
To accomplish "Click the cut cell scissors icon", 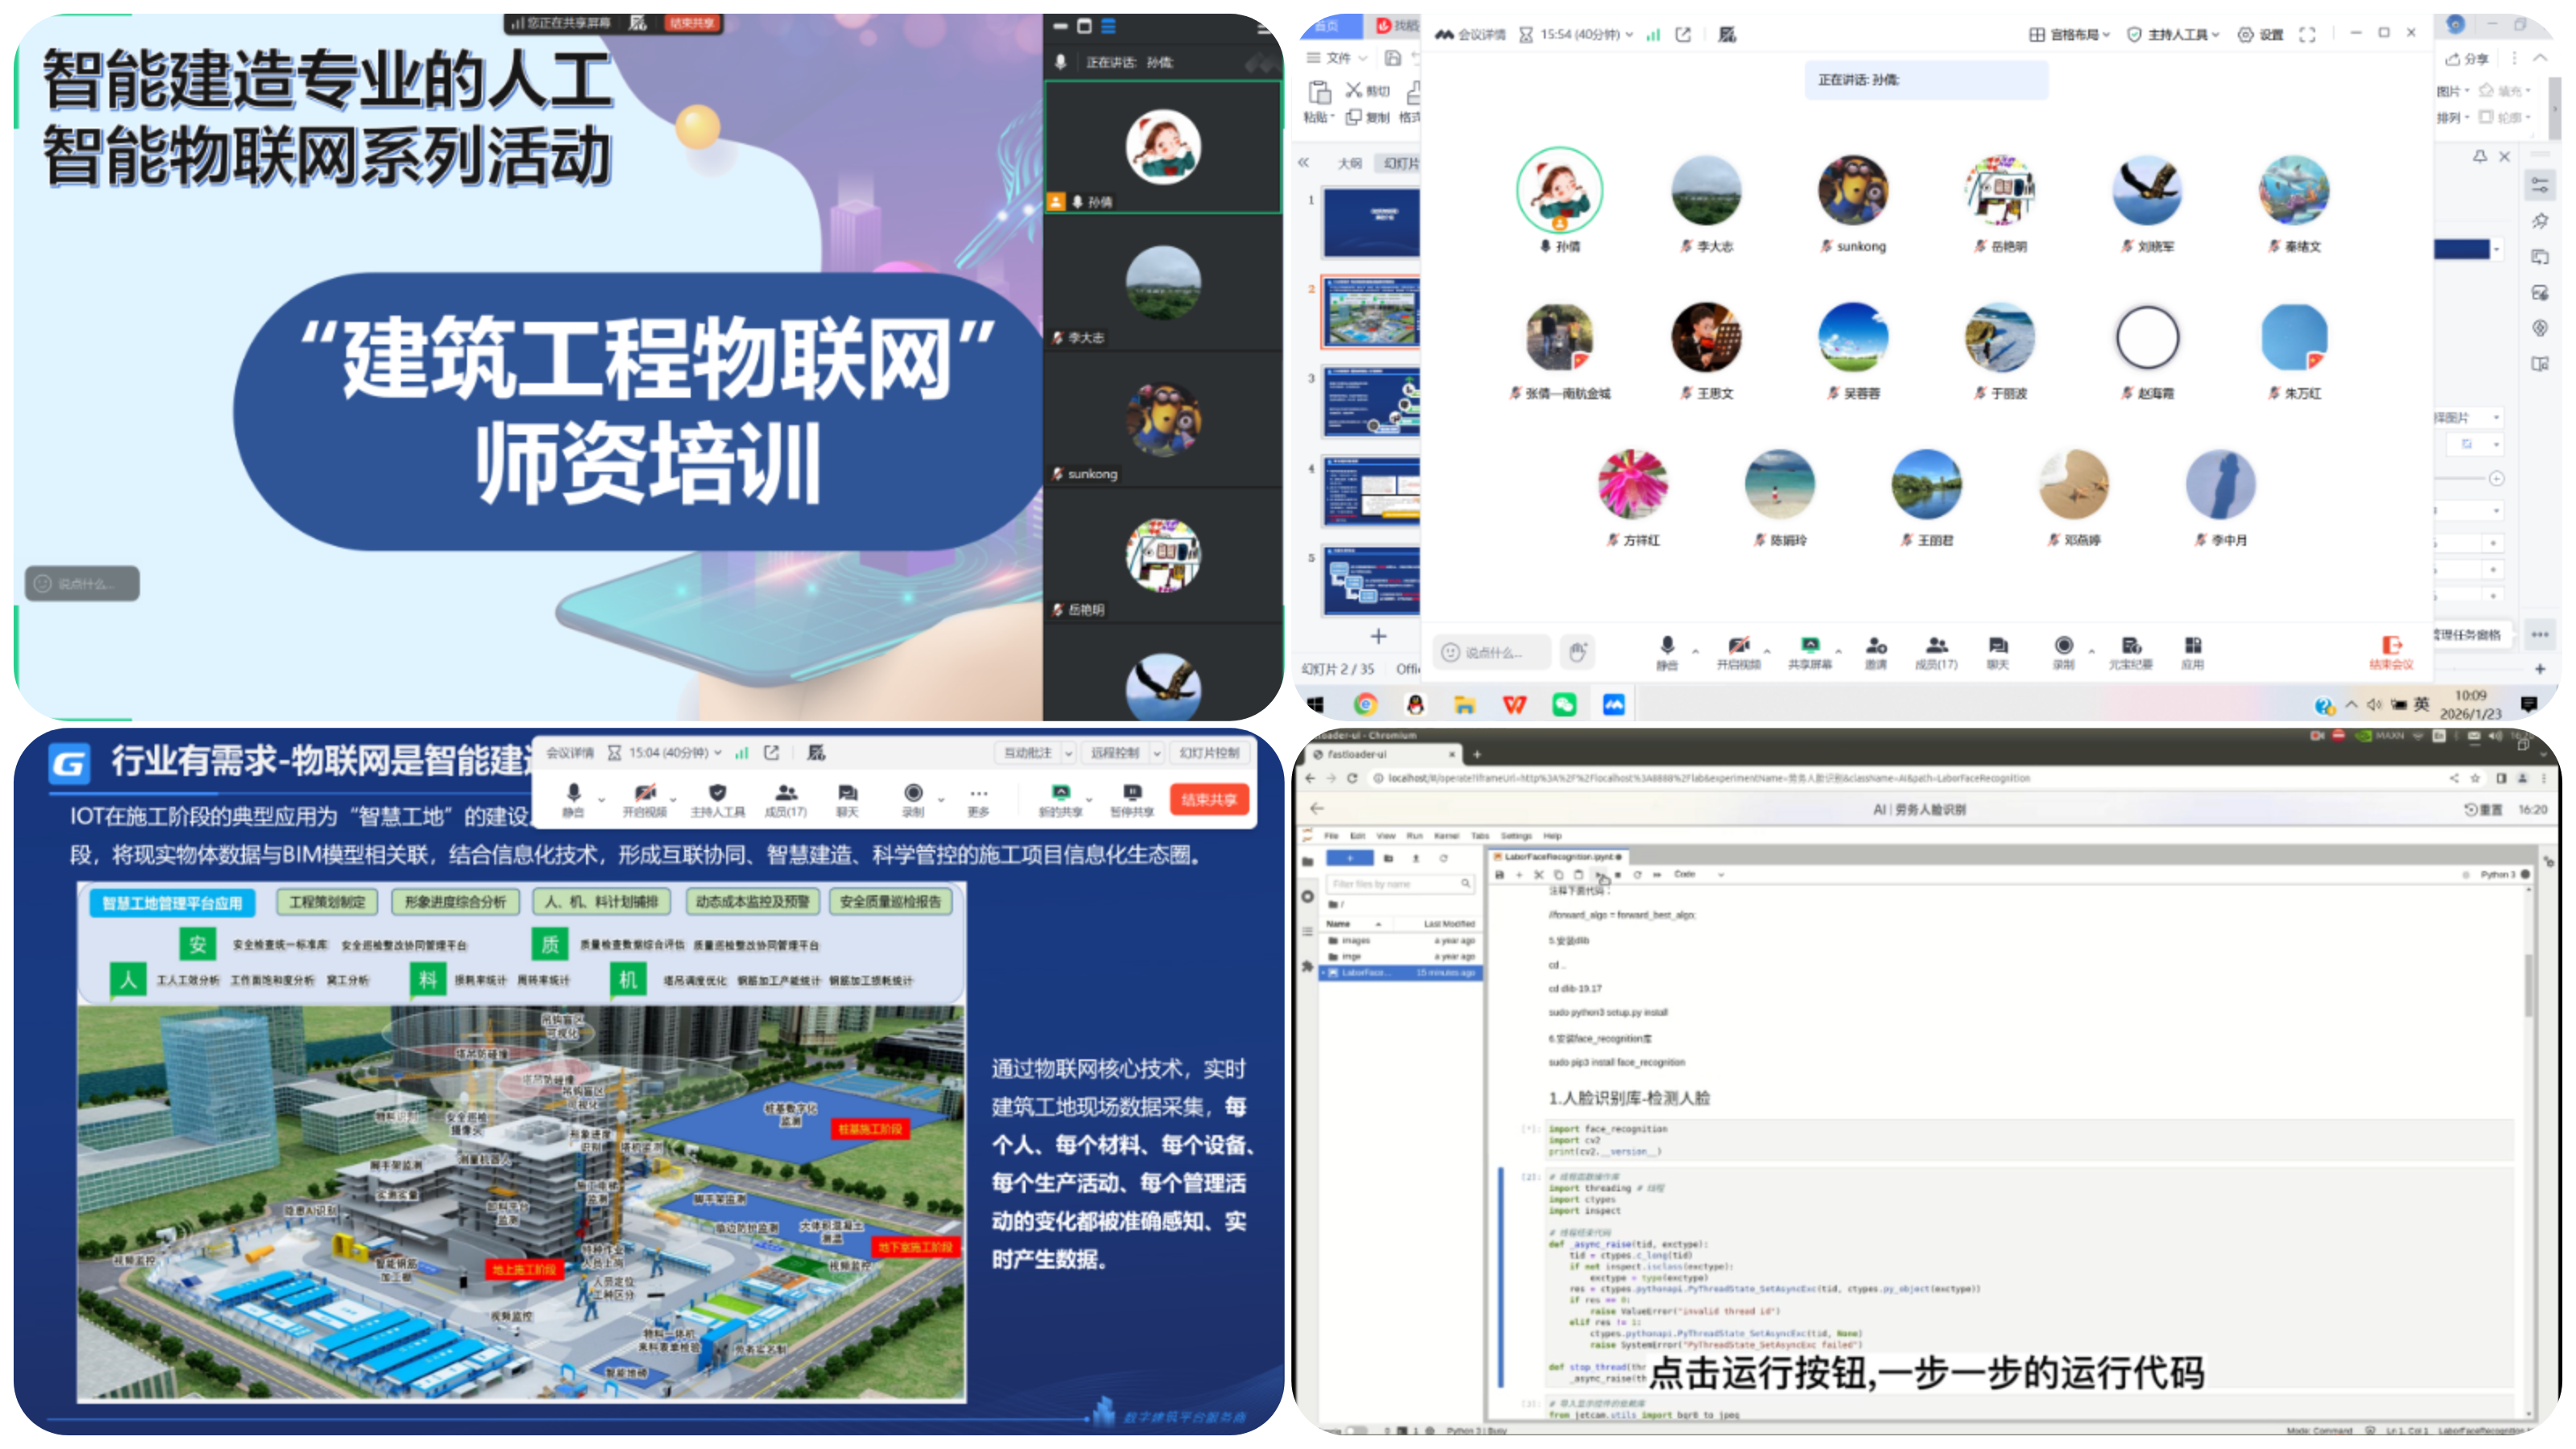I will (1538, 875).
